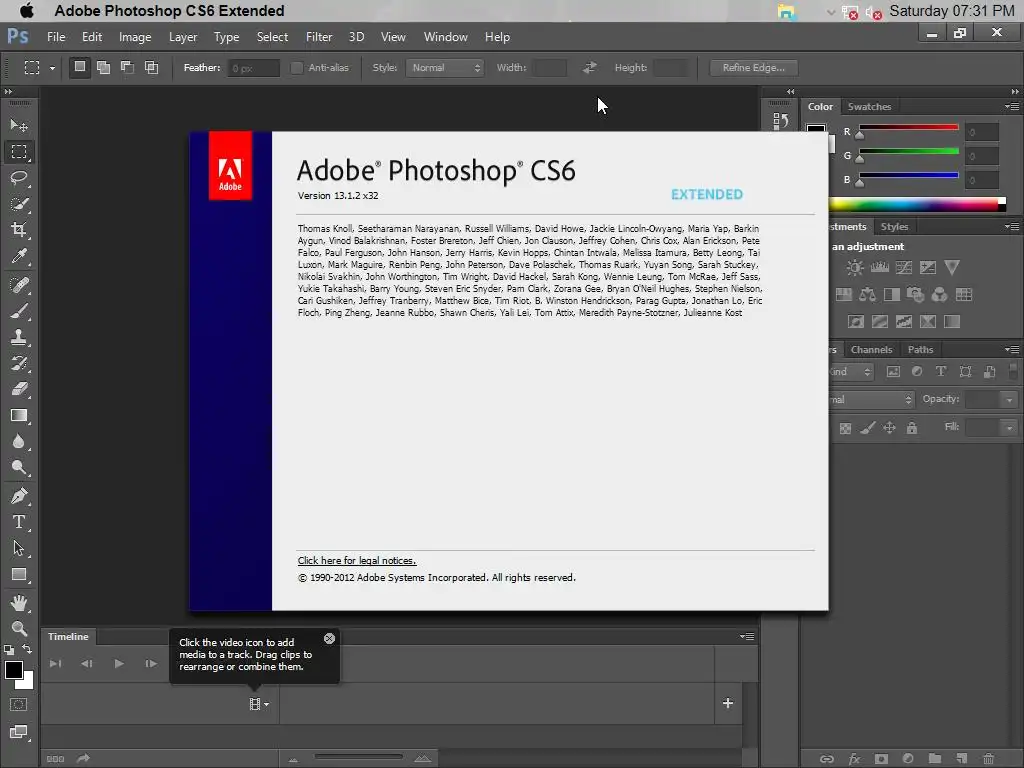Open the Filter menu

(x=319, y=37)
